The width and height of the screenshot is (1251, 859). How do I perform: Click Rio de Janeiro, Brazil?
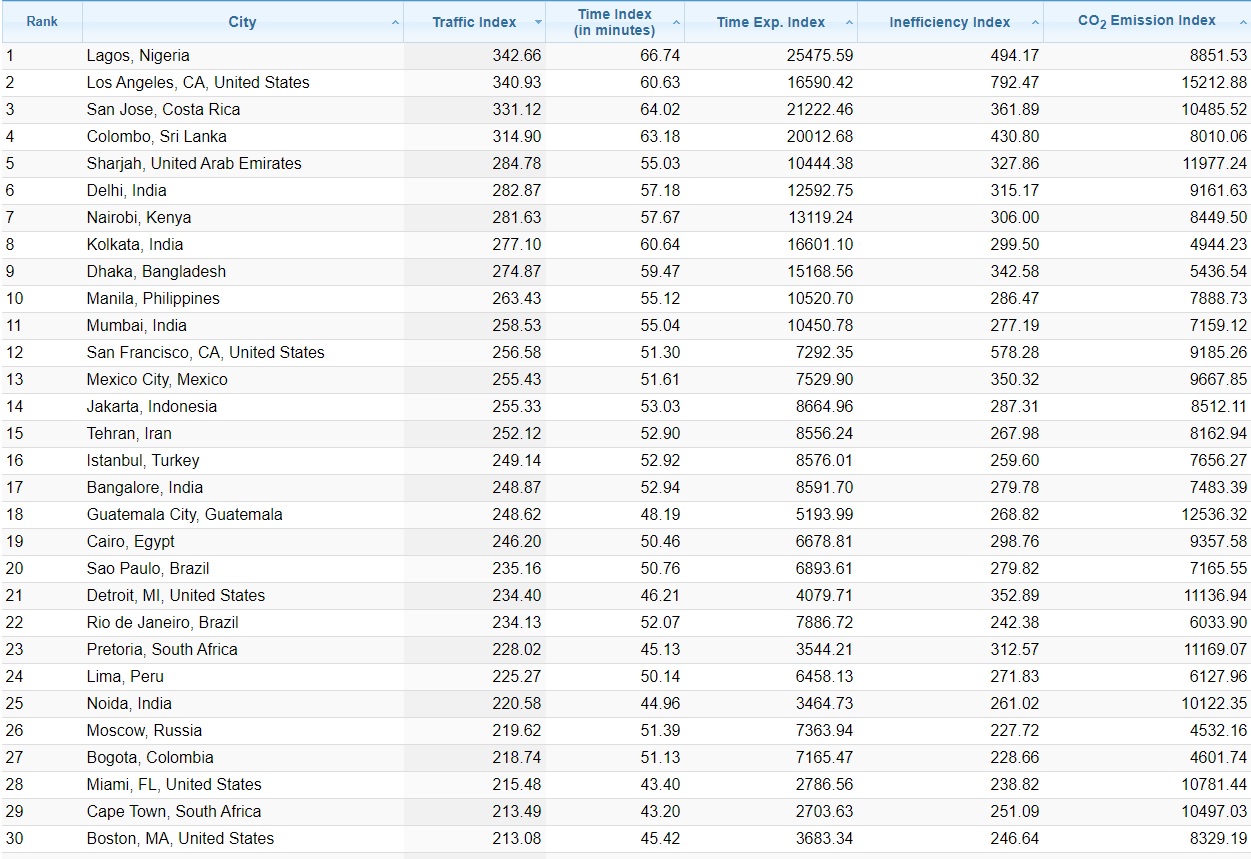[163, 622]
